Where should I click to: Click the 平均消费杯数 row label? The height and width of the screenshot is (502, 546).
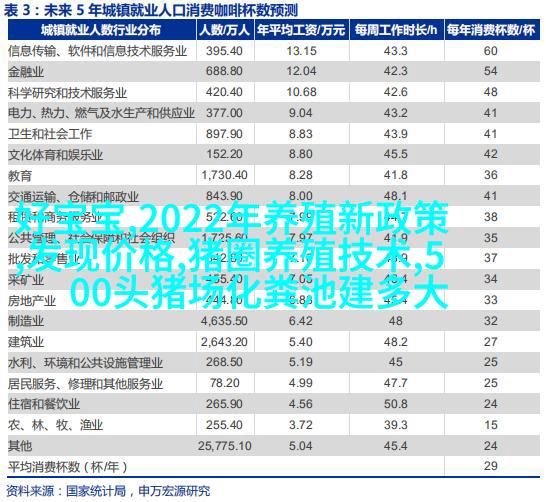pyautogui.click(x=68, y=467)
